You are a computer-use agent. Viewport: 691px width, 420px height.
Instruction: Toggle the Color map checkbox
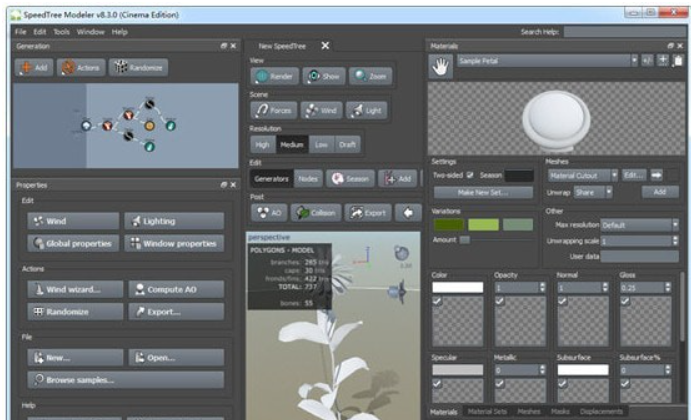click(437, 301)
